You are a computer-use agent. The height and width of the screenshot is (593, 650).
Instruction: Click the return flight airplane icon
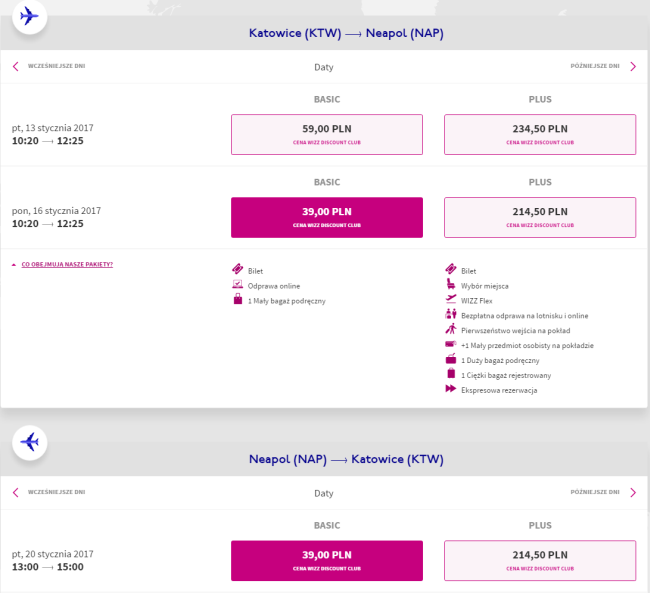[30, 441]
